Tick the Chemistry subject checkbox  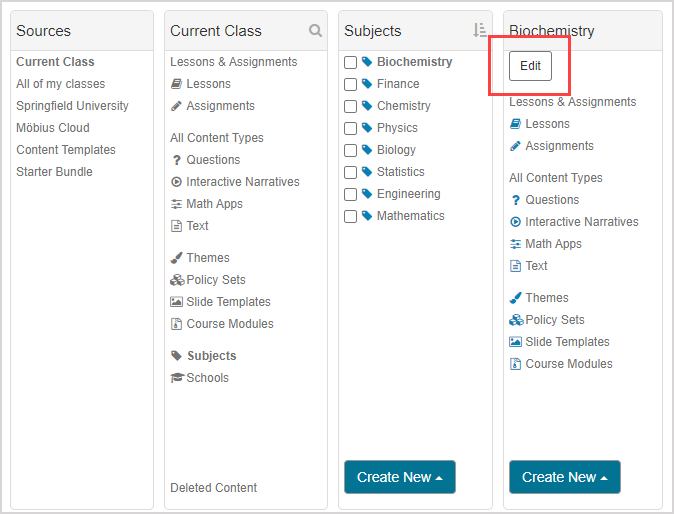click(x=351, y=106)
